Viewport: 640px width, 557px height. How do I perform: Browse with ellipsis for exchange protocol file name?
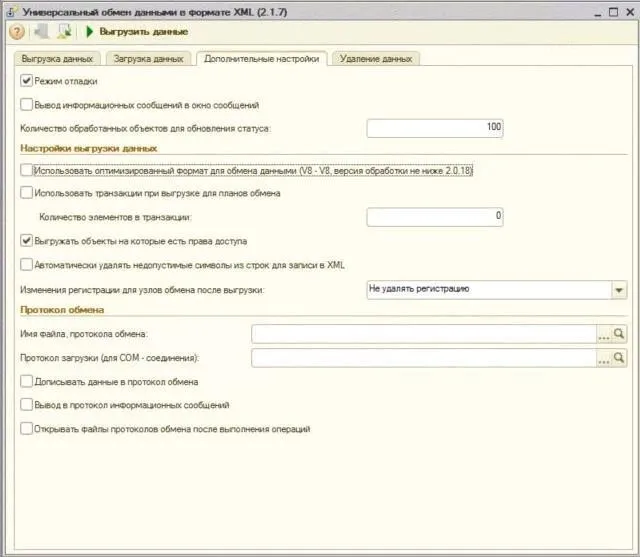coord(604,334)
